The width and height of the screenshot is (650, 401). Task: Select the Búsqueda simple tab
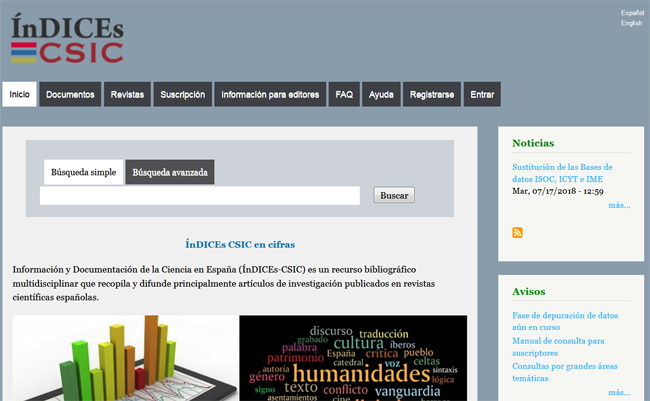83,172
